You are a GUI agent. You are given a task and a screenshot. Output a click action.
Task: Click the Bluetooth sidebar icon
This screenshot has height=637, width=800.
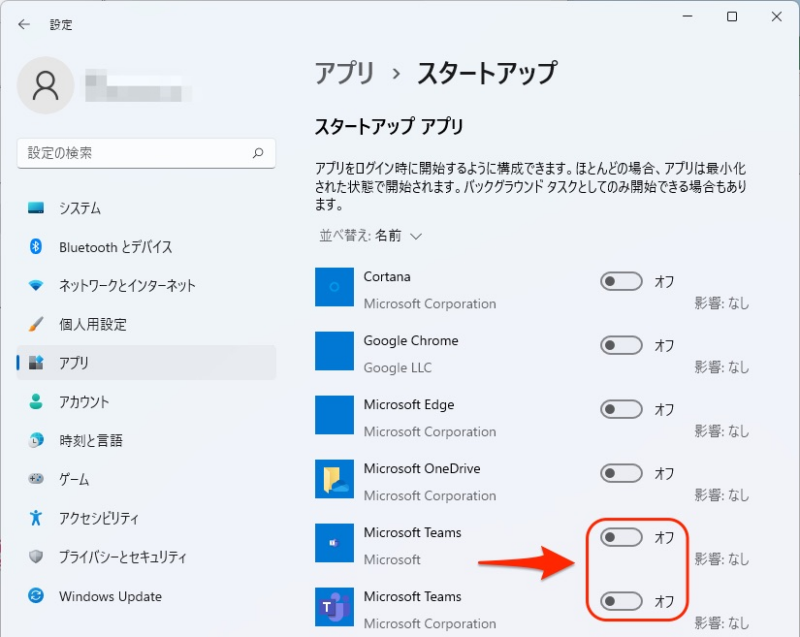36,246
